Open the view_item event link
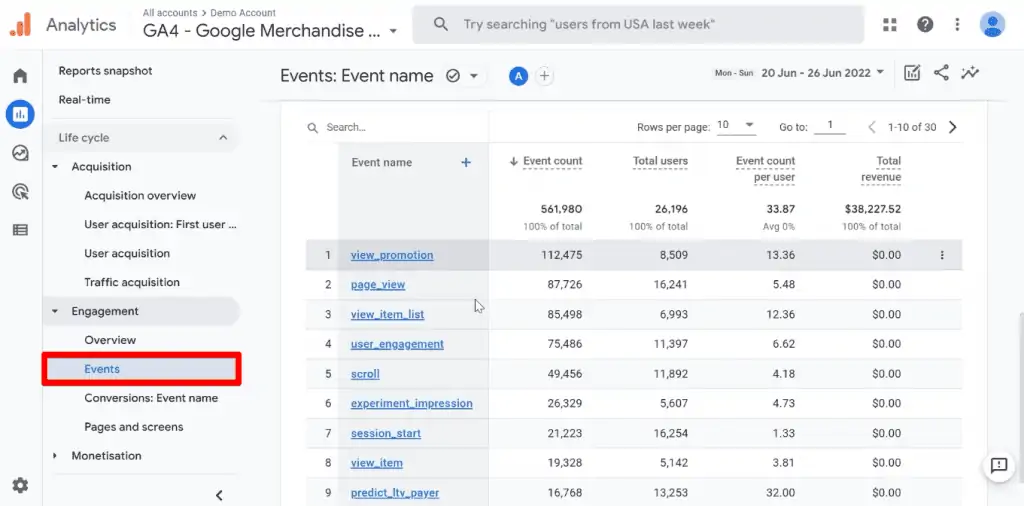The image size is (1024, 506). click(377, 463)
